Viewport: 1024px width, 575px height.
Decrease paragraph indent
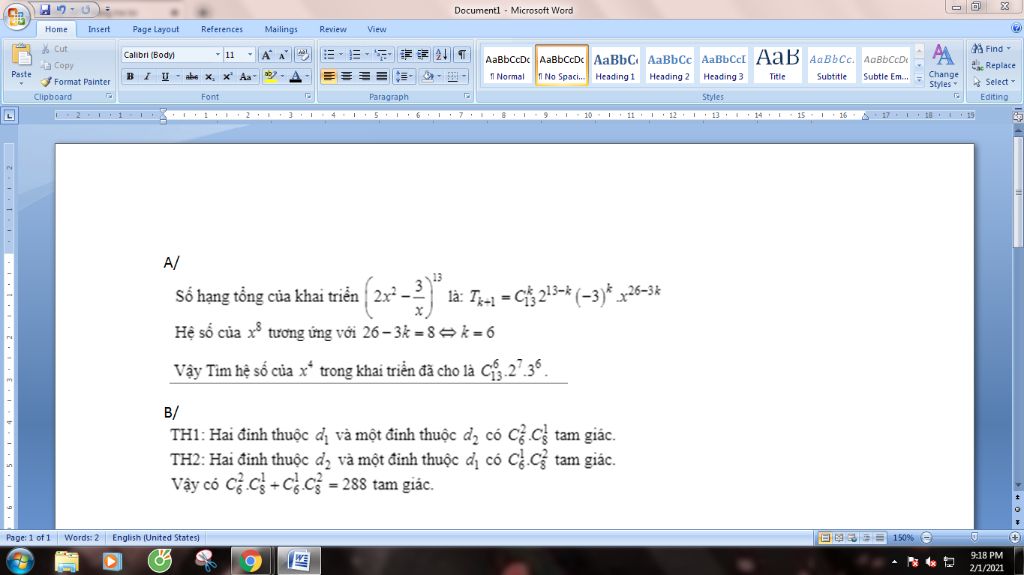[406, 55]
